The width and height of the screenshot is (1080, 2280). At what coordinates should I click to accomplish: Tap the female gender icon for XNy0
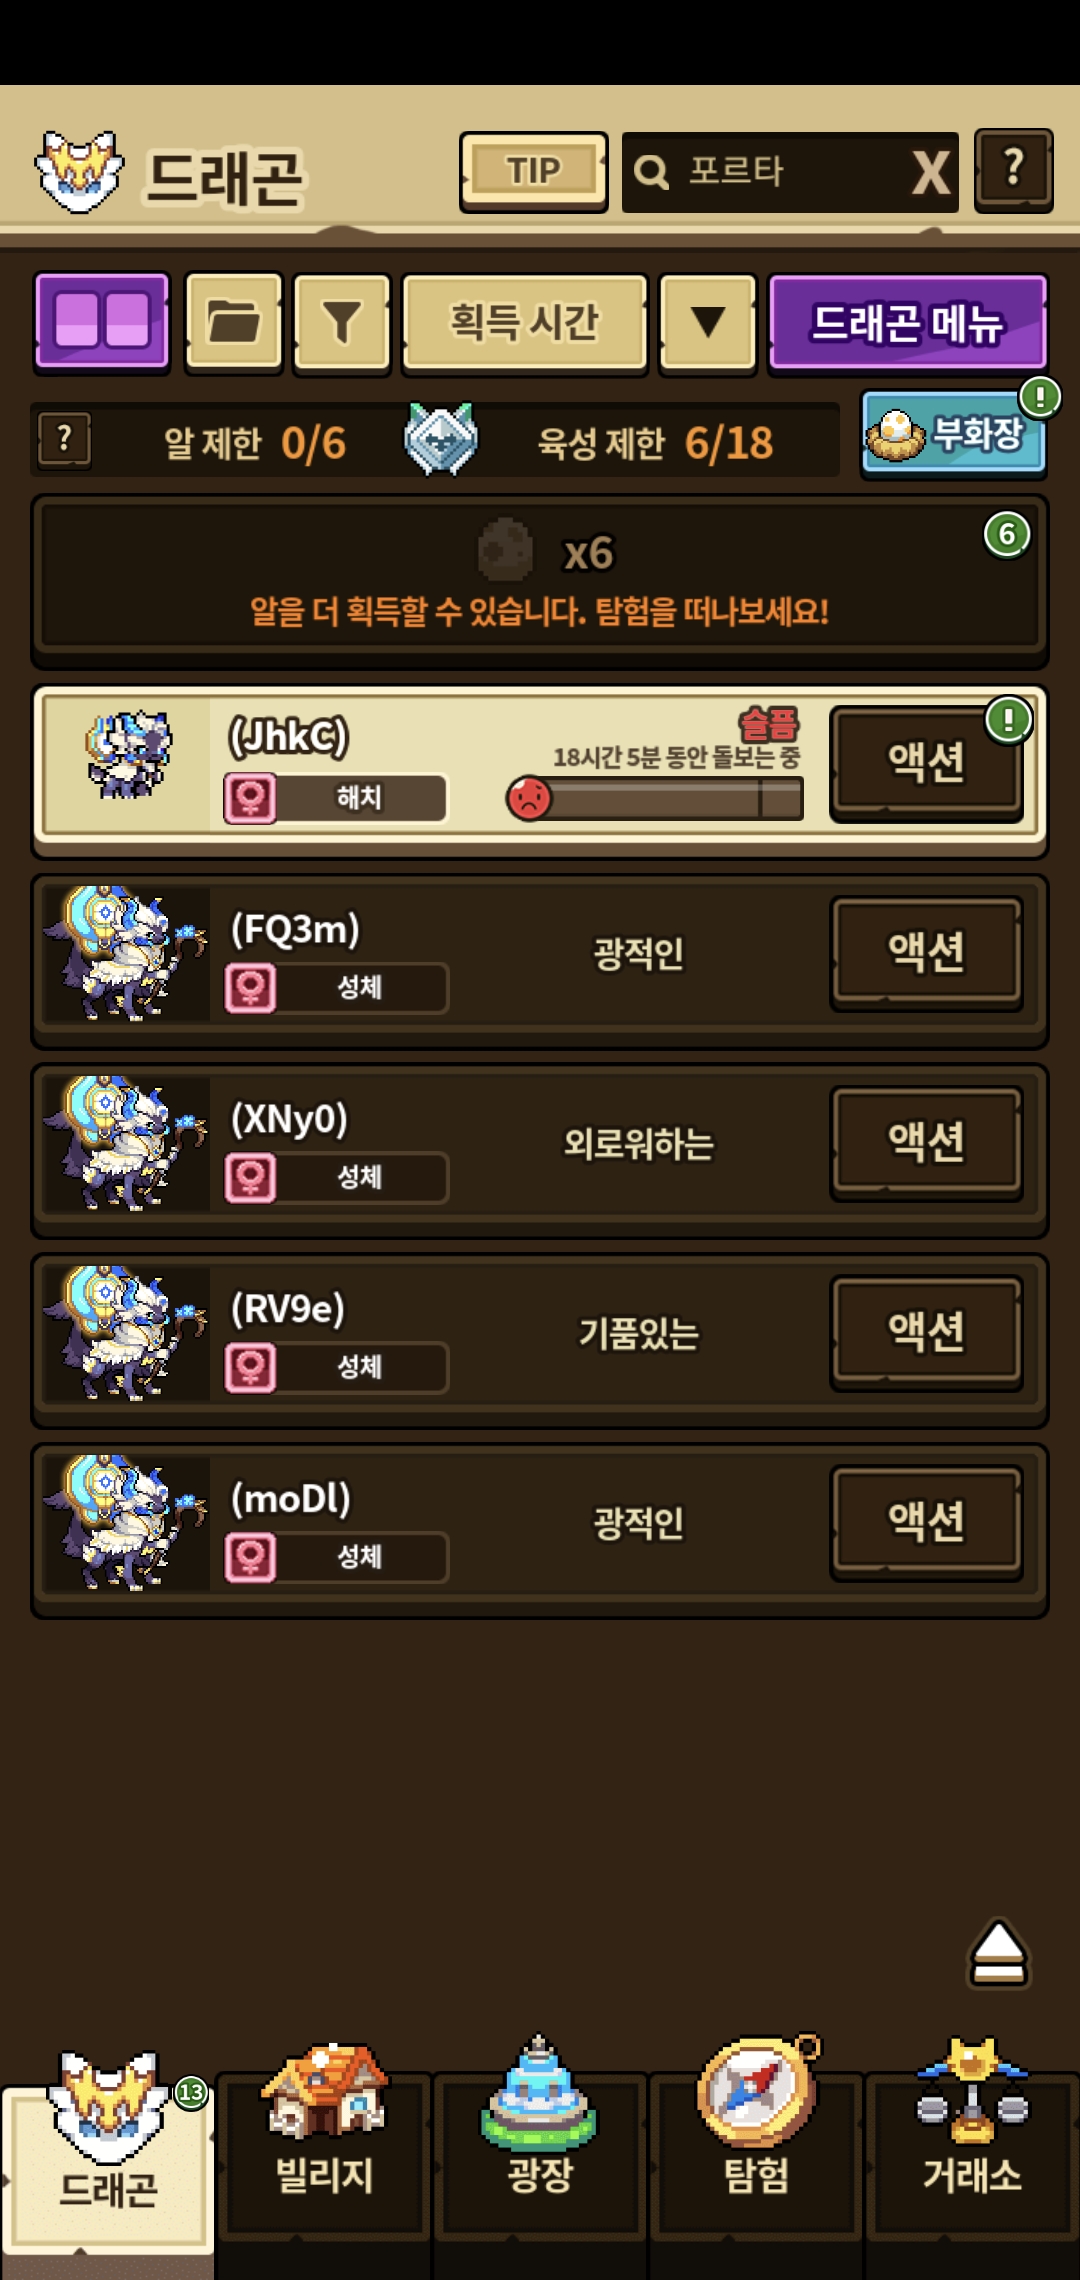point(250,1177)
